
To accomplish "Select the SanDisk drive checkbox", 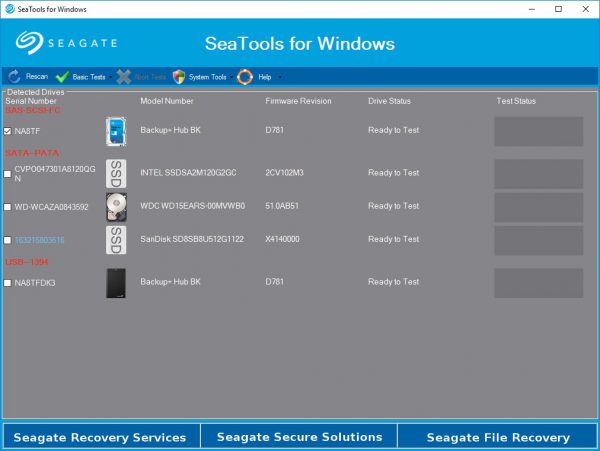I will (x=7, y=240).
